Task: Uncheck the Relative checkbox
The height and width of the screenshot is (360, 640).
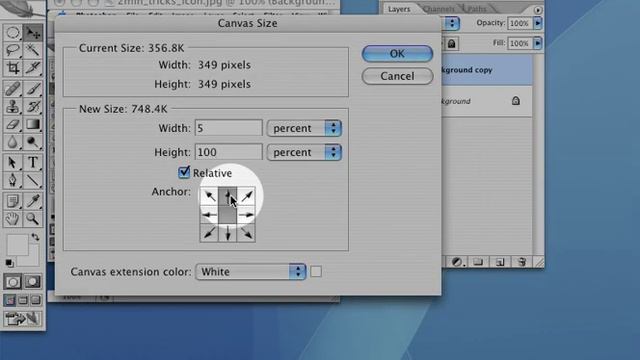Action: [184, 172]
